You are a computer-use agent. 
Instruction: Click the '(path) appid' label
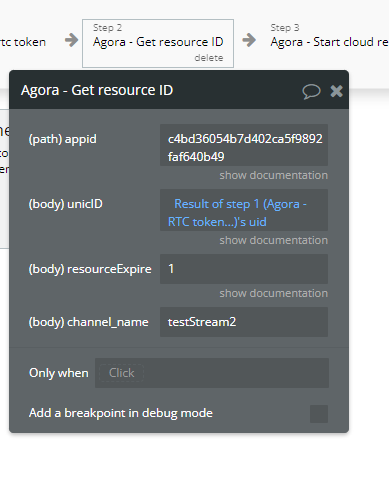point(63,139)
